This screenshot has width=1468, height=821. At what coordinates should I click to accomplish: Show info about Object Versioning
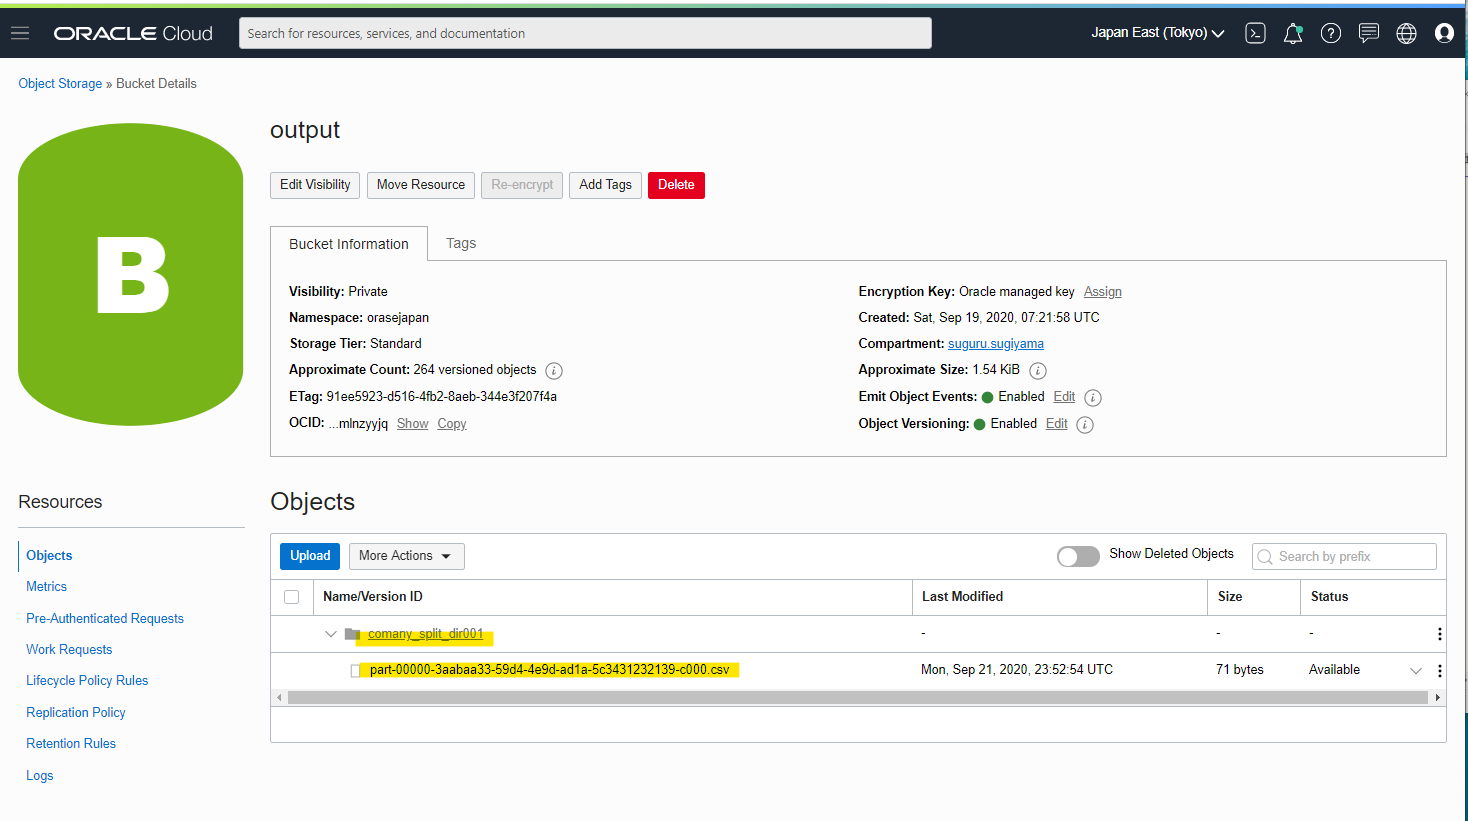[1085, 425]
